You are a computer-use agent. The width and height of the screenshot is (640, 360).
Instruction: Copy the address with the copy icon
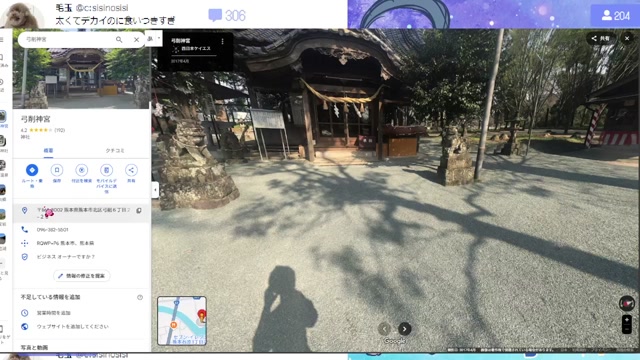click(x=139, y=211)
